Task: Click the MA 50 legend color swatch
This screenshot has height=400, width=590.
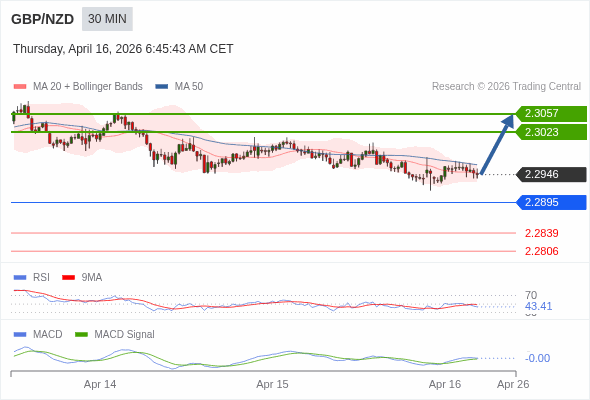Action: [162, 87]
